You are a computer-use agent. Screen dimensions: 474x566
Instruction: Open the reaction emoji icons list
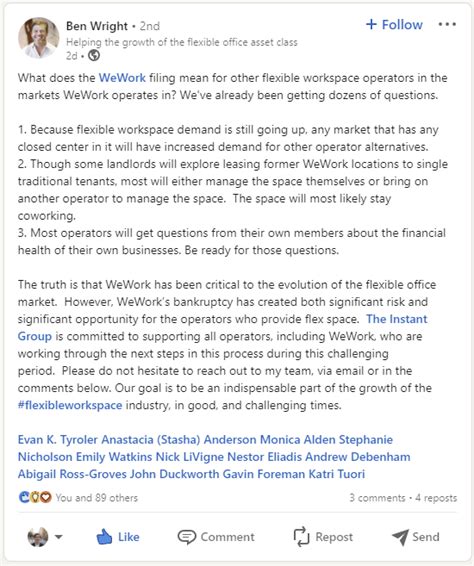[x=35, y=497]
